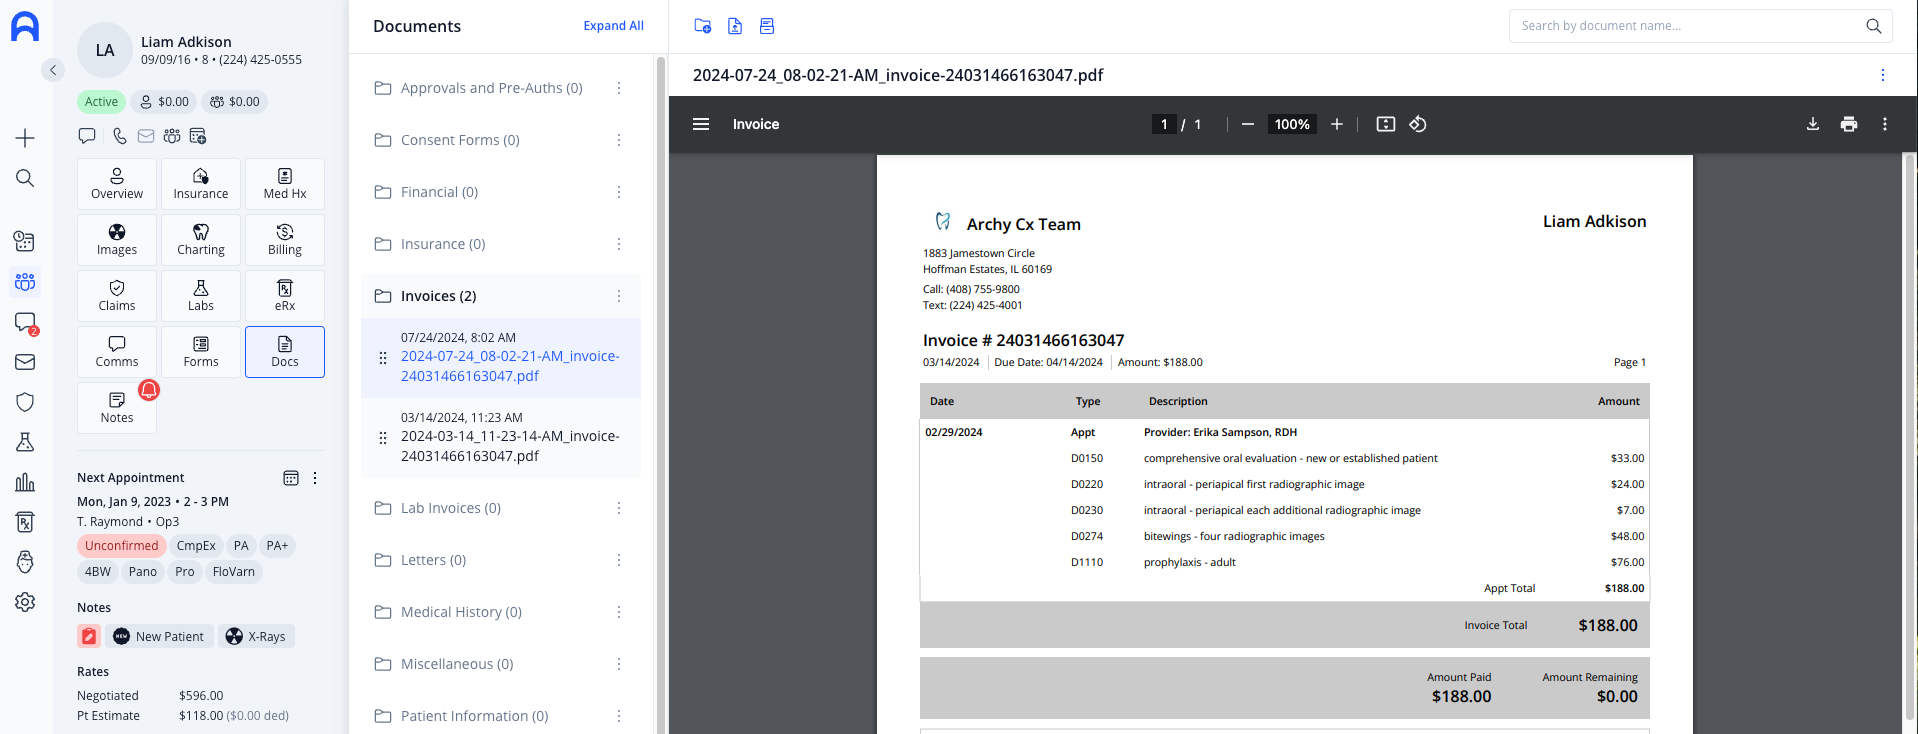This screenshot has width=1918, height=734.
Task: Toggle the PDF sidebar hamburger menu
Action: pos(701,124)
